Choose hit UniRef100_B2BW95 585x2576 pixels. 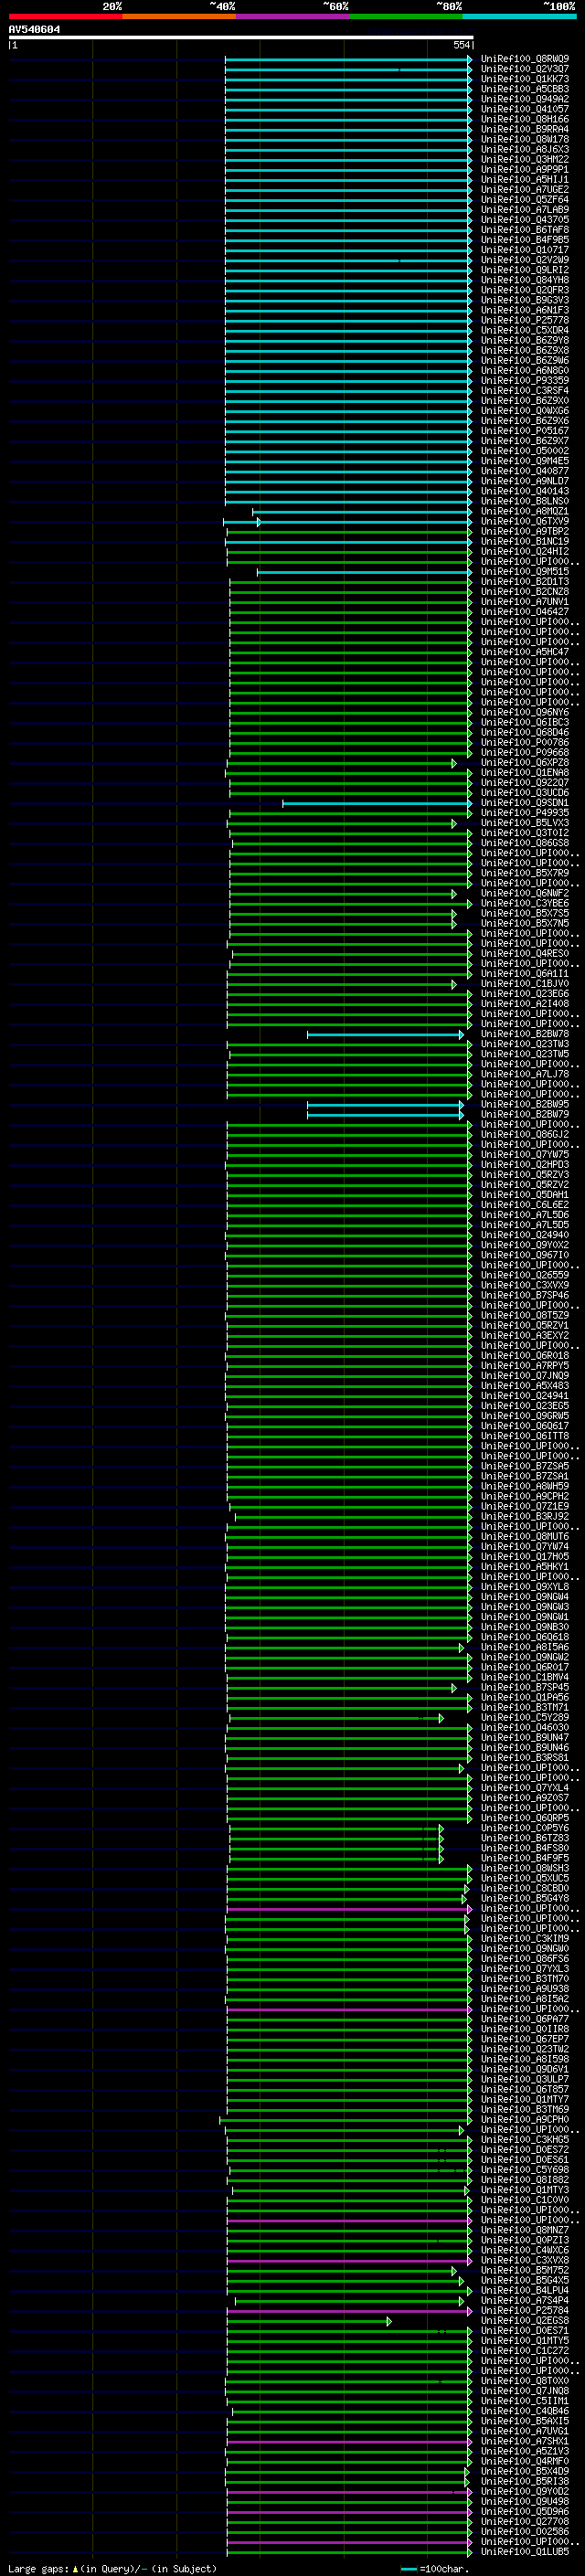tap(525, 1104)
